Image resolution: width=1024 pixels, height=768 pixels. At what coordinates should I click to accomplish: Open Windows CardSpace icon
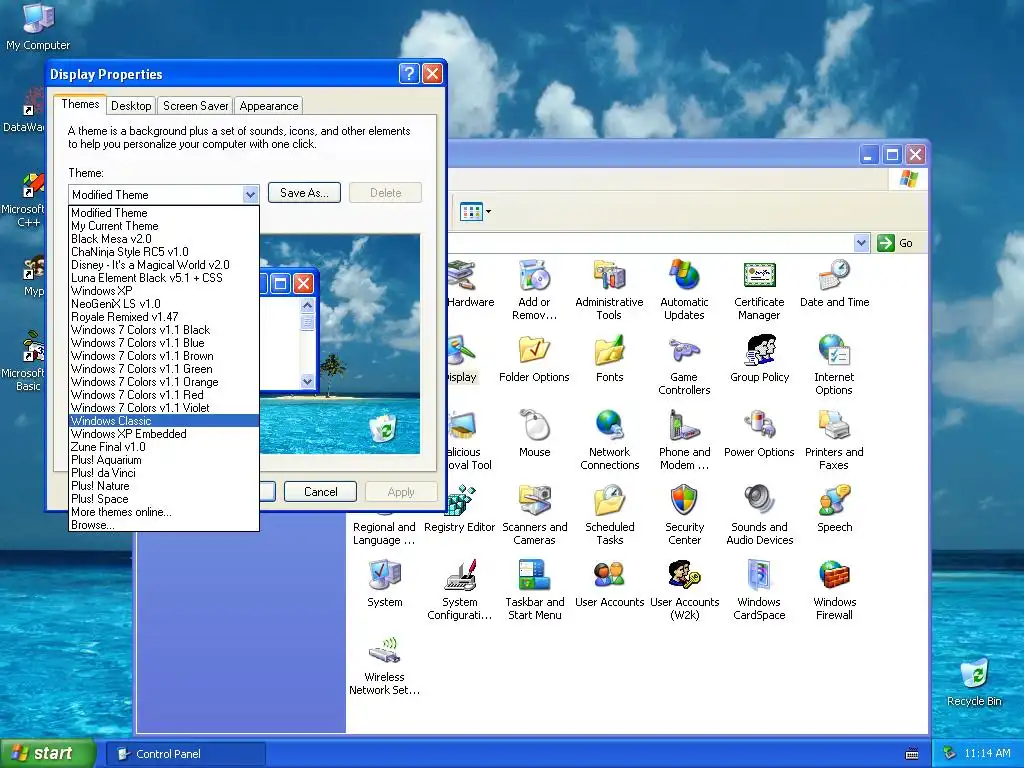(x=759, y=590)
